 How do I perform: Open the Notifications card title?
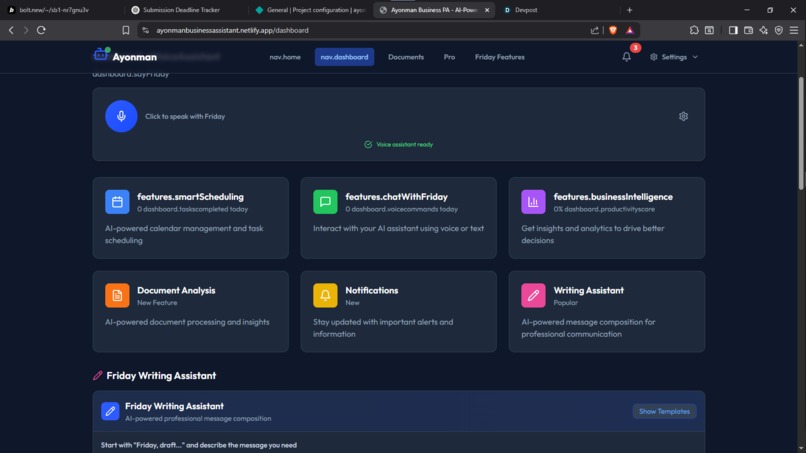372,291
